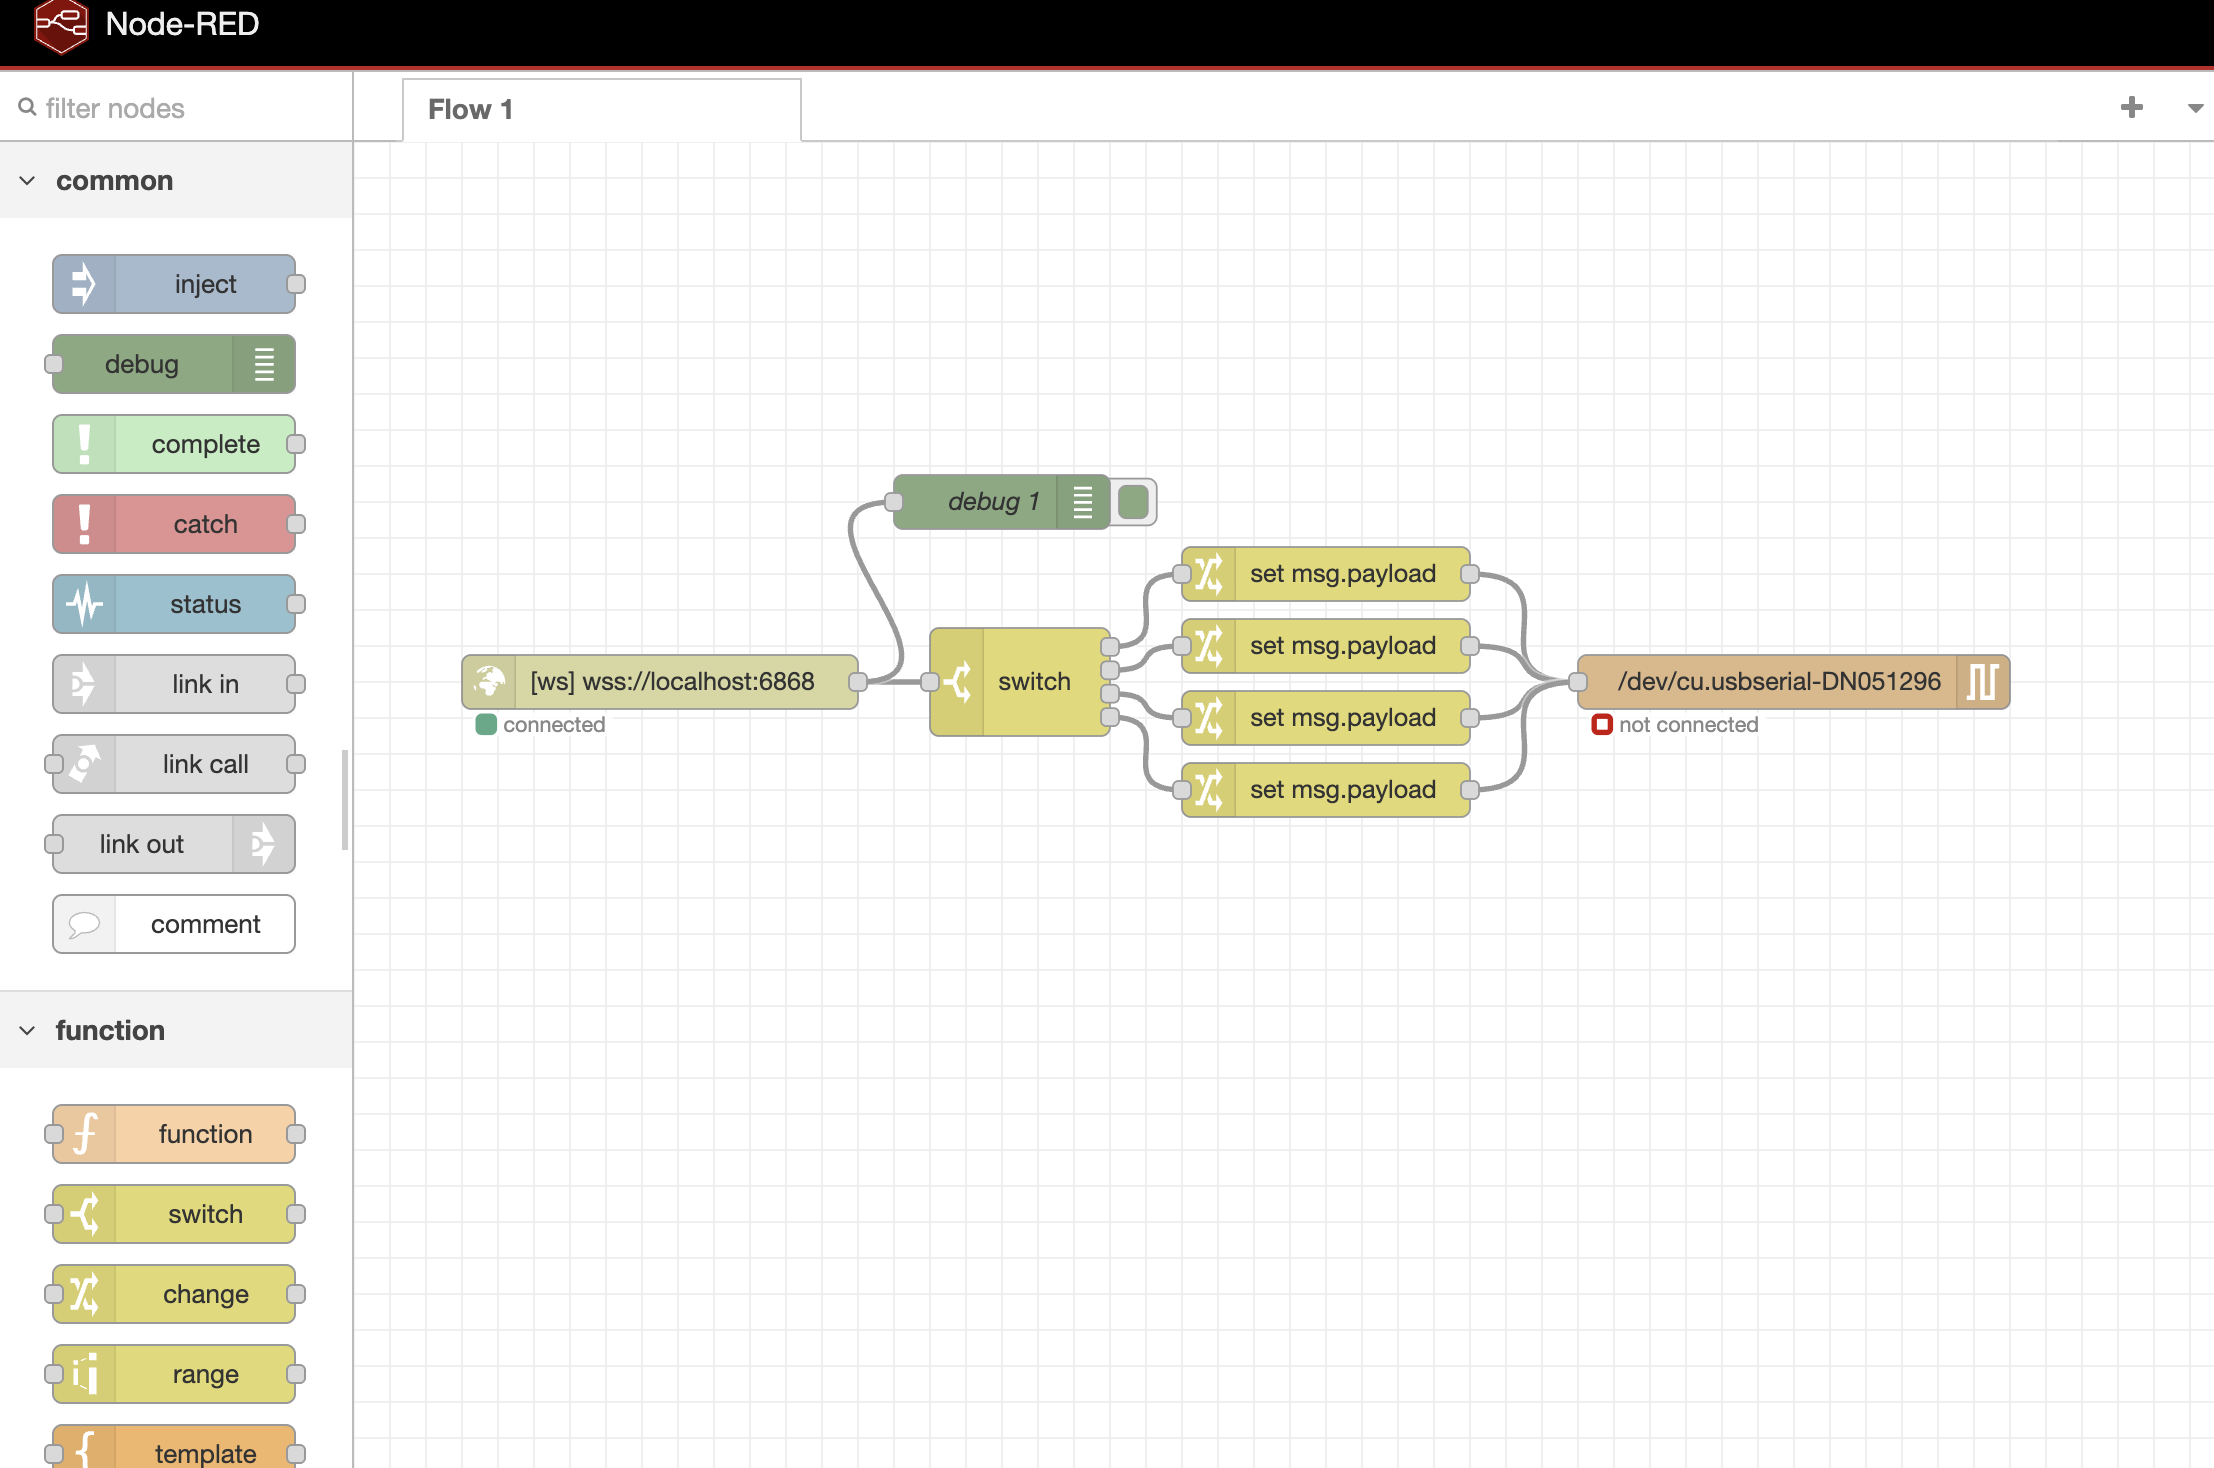
Task: Collapse the common palette category
Action: pos(28,181)
